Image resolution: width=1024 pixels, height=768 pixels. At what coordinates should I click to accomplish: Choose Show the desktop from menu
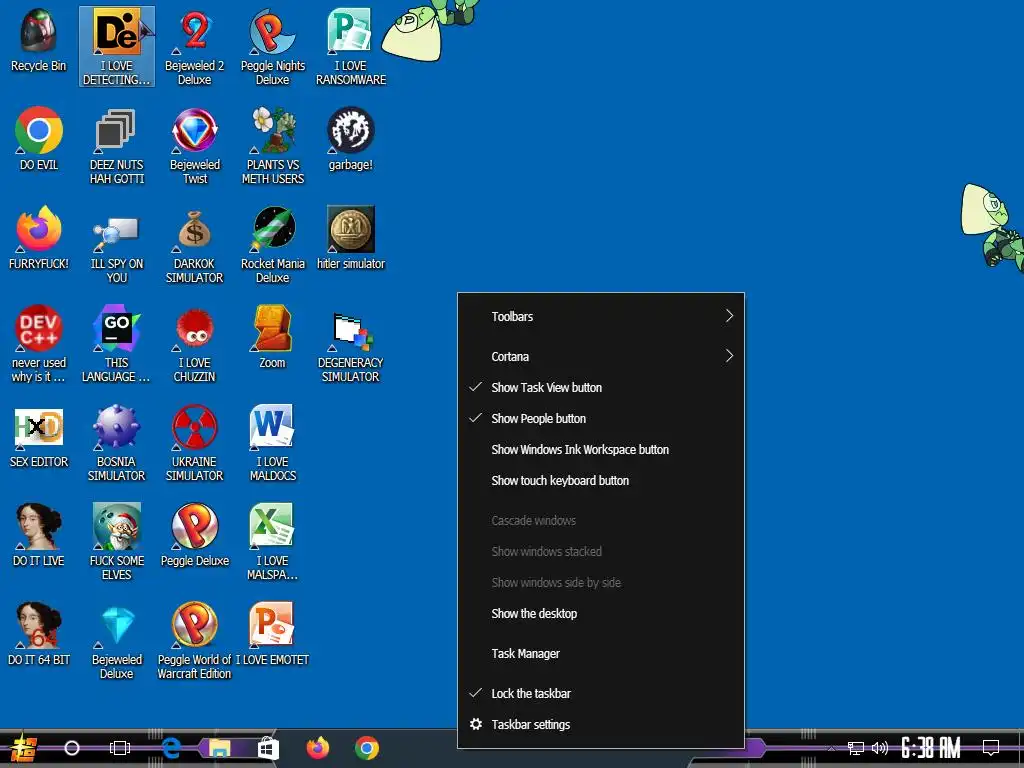[601, 614]
